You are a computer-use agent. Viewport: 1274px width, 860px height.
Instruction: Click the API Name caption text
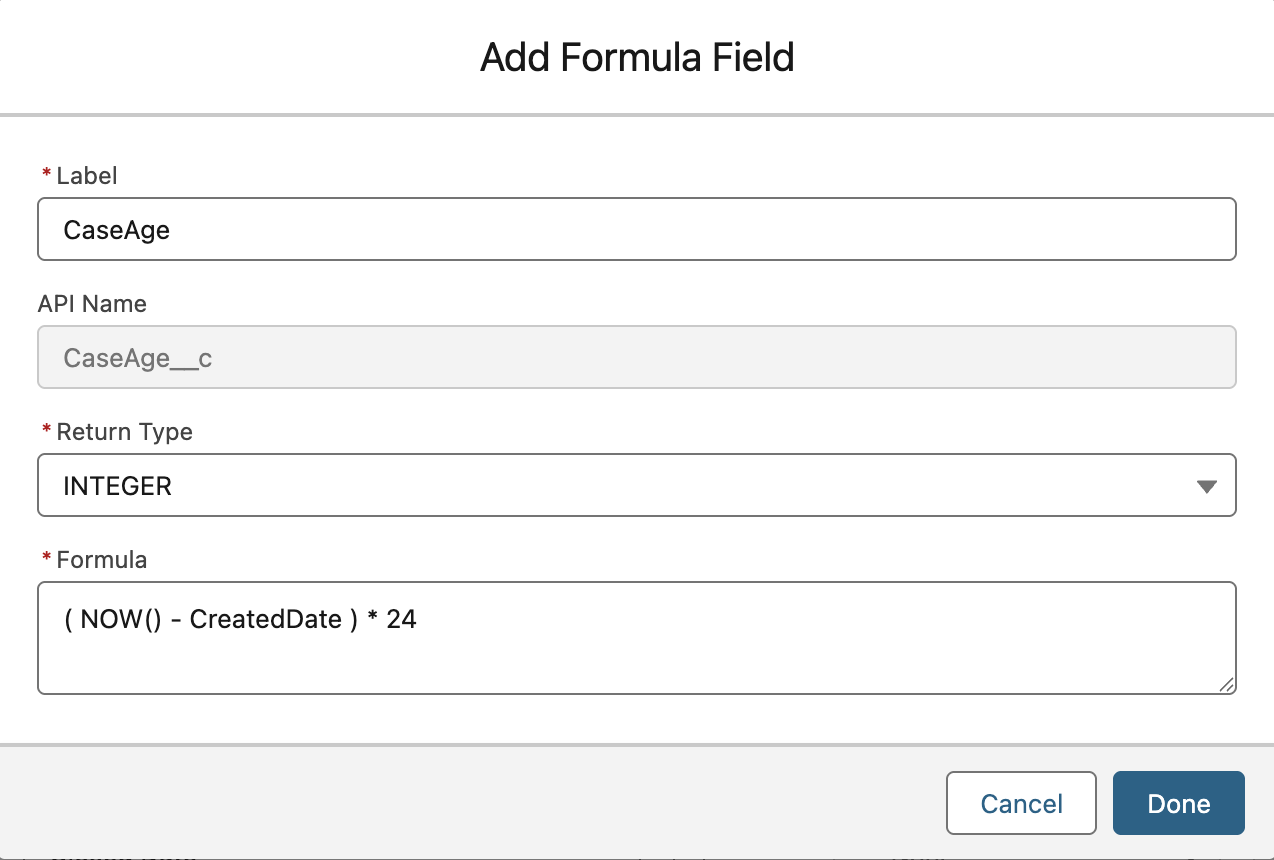pos(92,304)
